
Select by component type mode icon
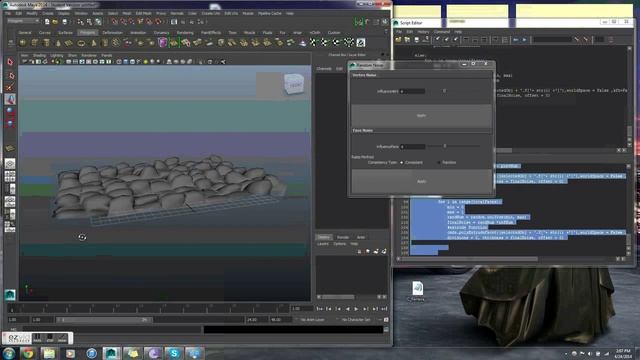click(x=98, y=22)
